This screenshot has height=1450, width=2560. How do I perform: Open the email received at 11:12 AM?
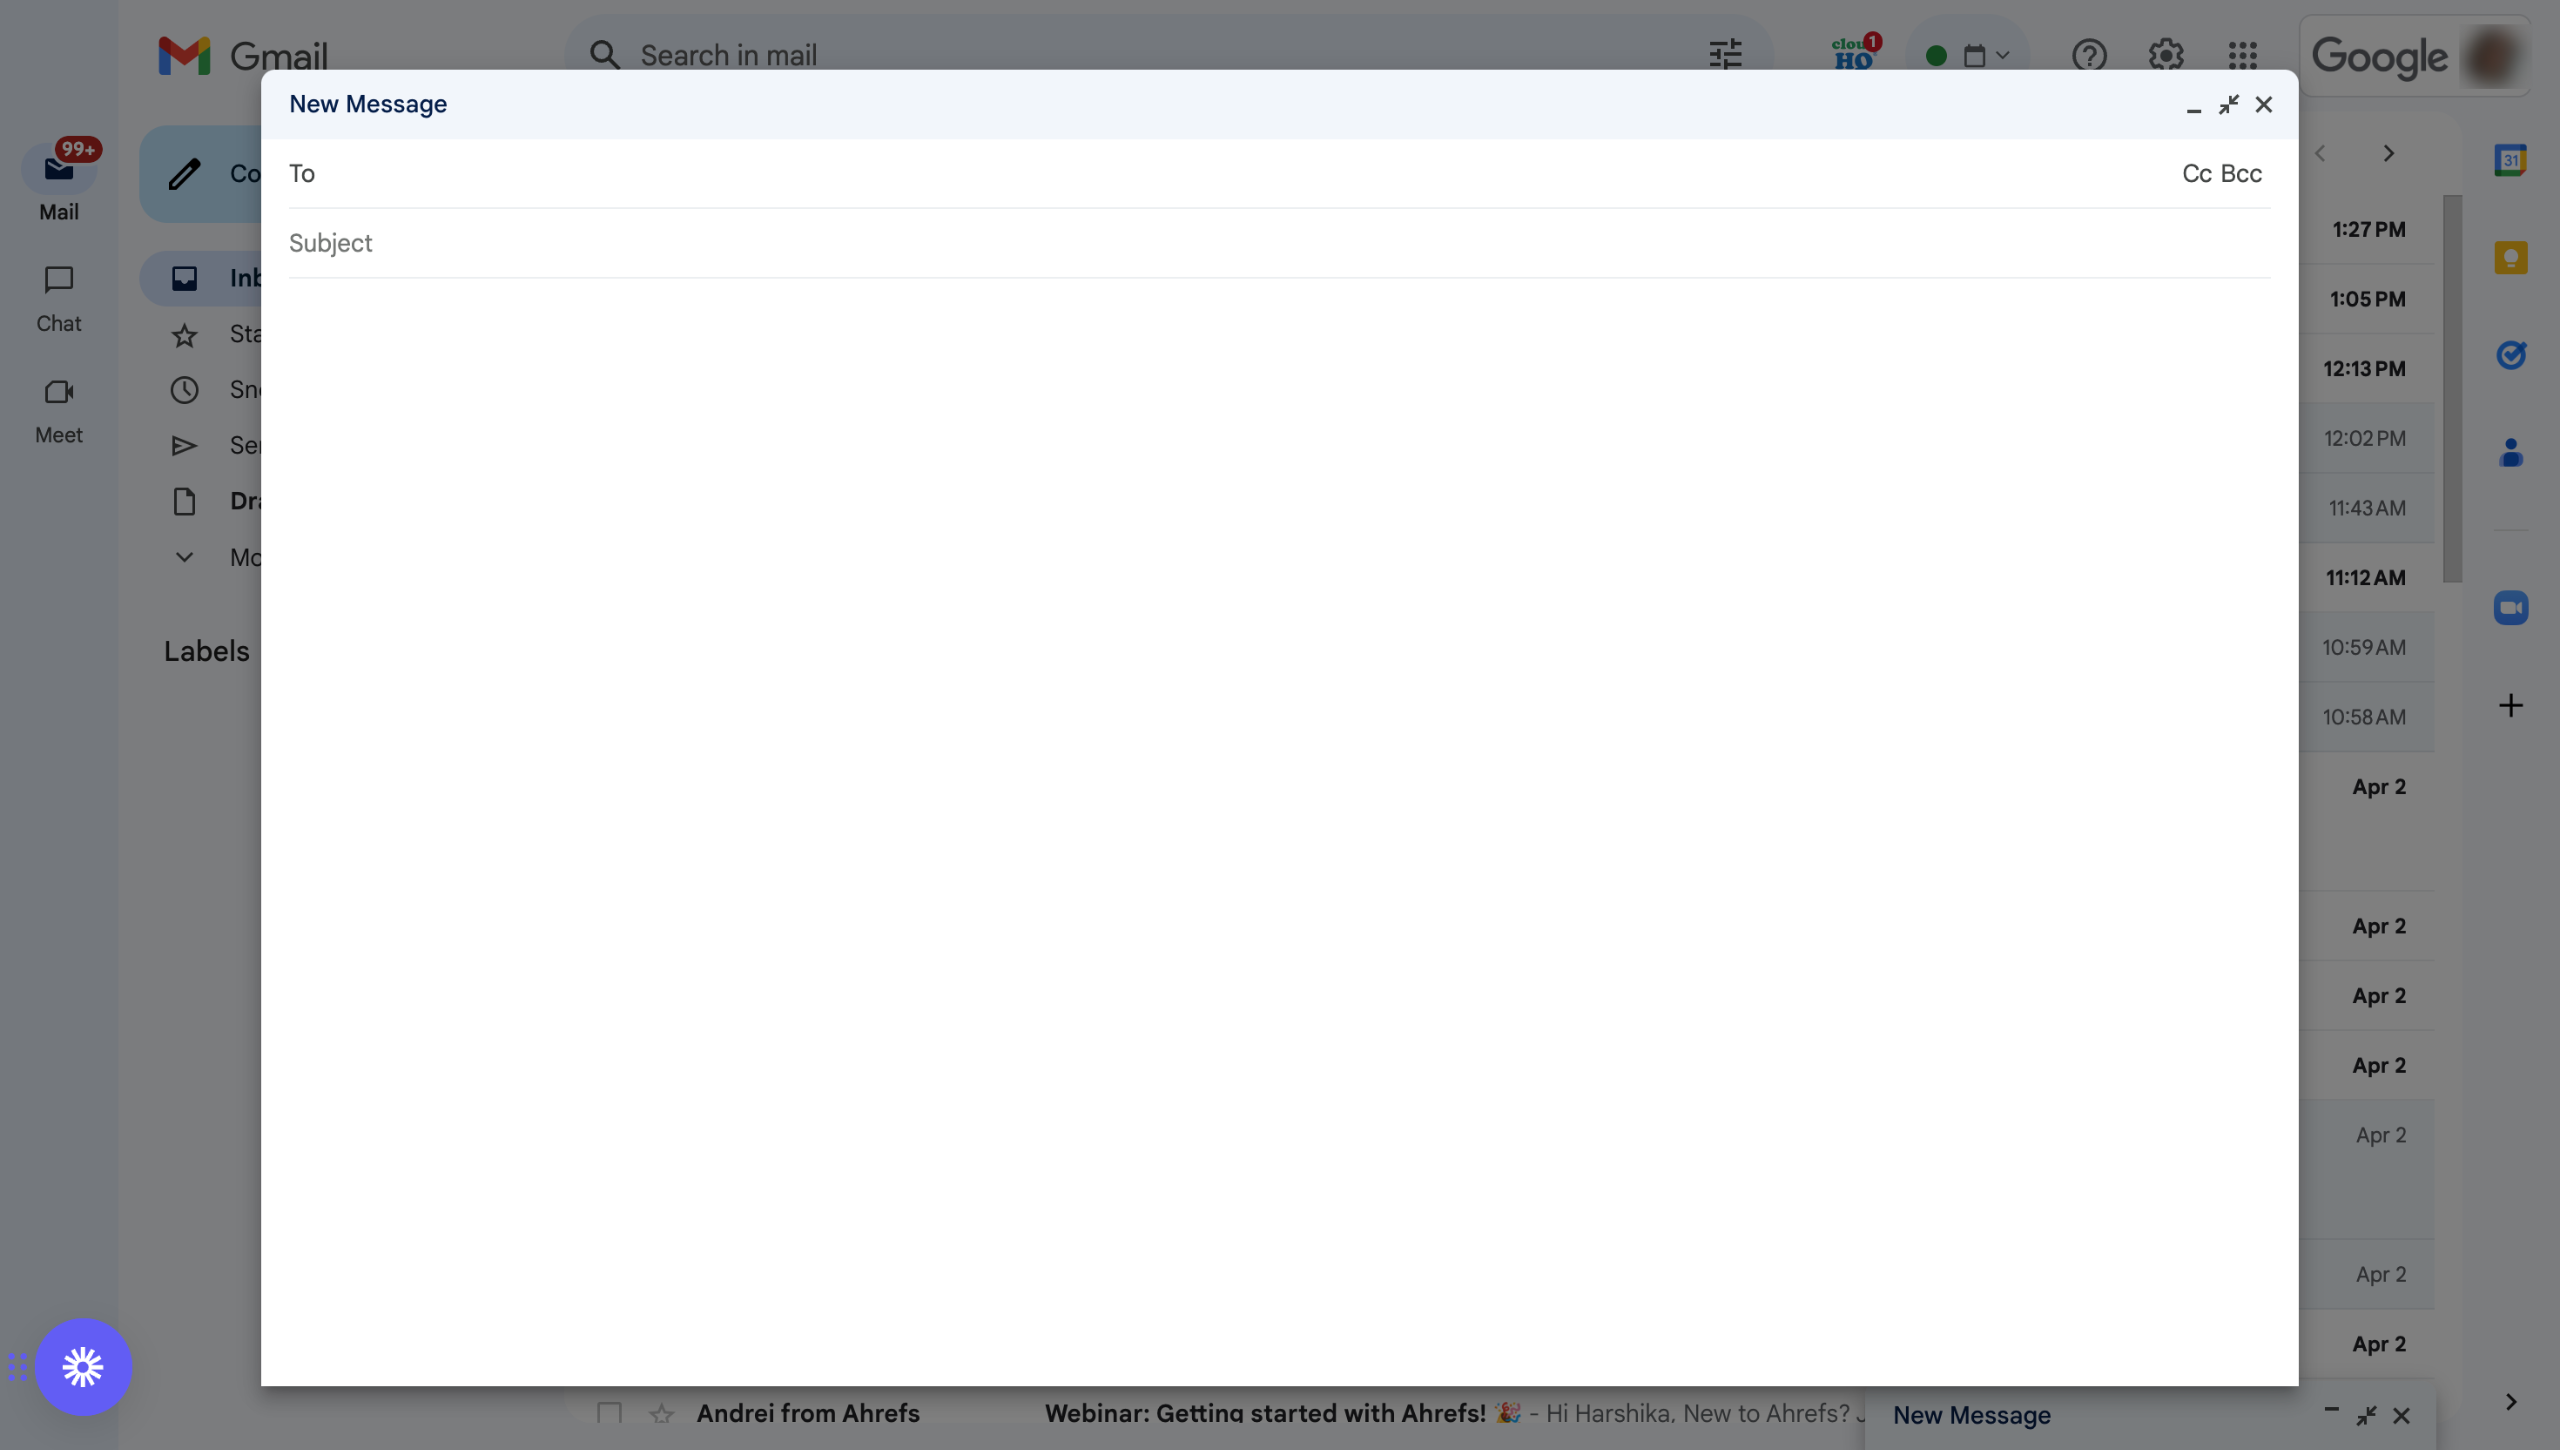tap(2365, 577)
